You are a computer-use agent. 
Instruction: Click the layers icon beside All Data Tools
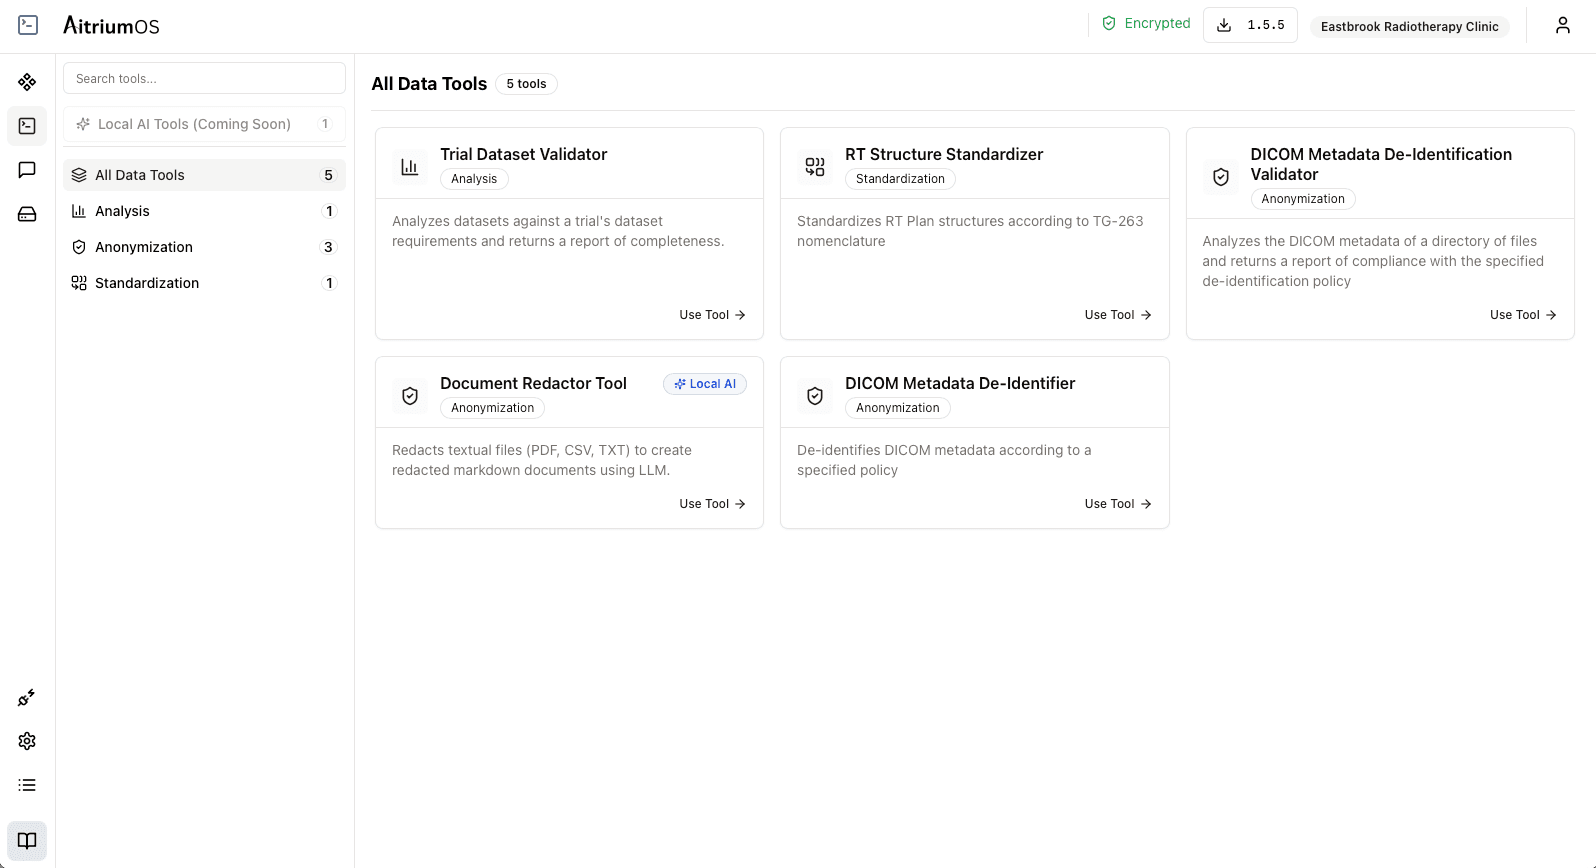click(79, 175)
